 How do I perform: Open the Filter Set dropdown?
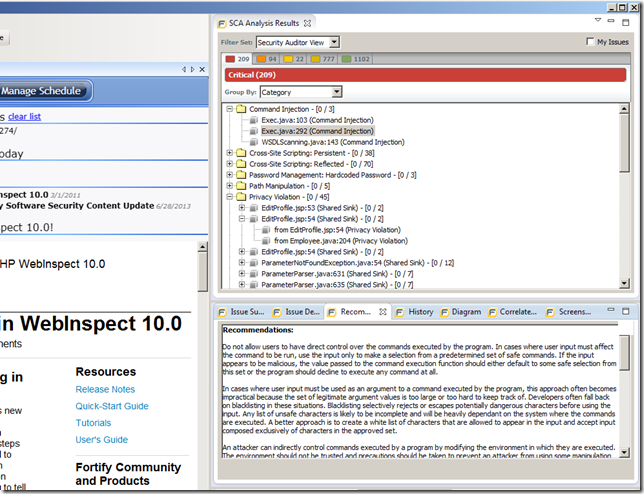[334, 42]
